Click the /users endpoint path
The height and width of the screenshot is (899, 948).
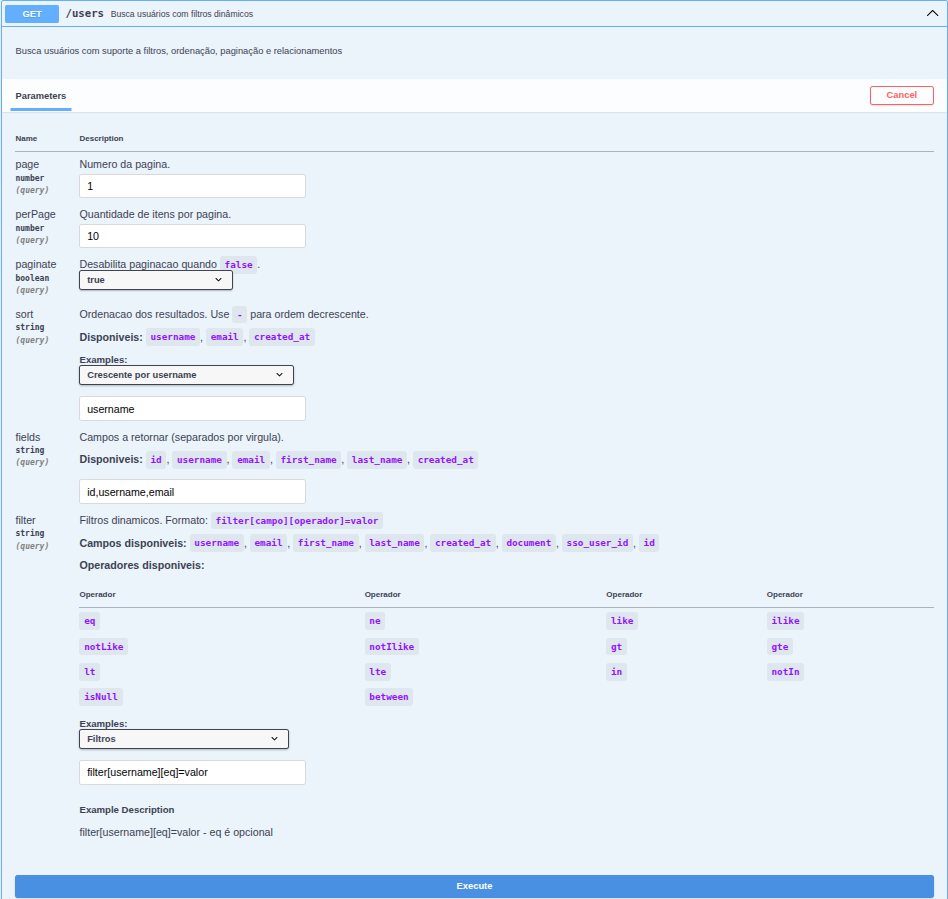[x=85, y=13]
